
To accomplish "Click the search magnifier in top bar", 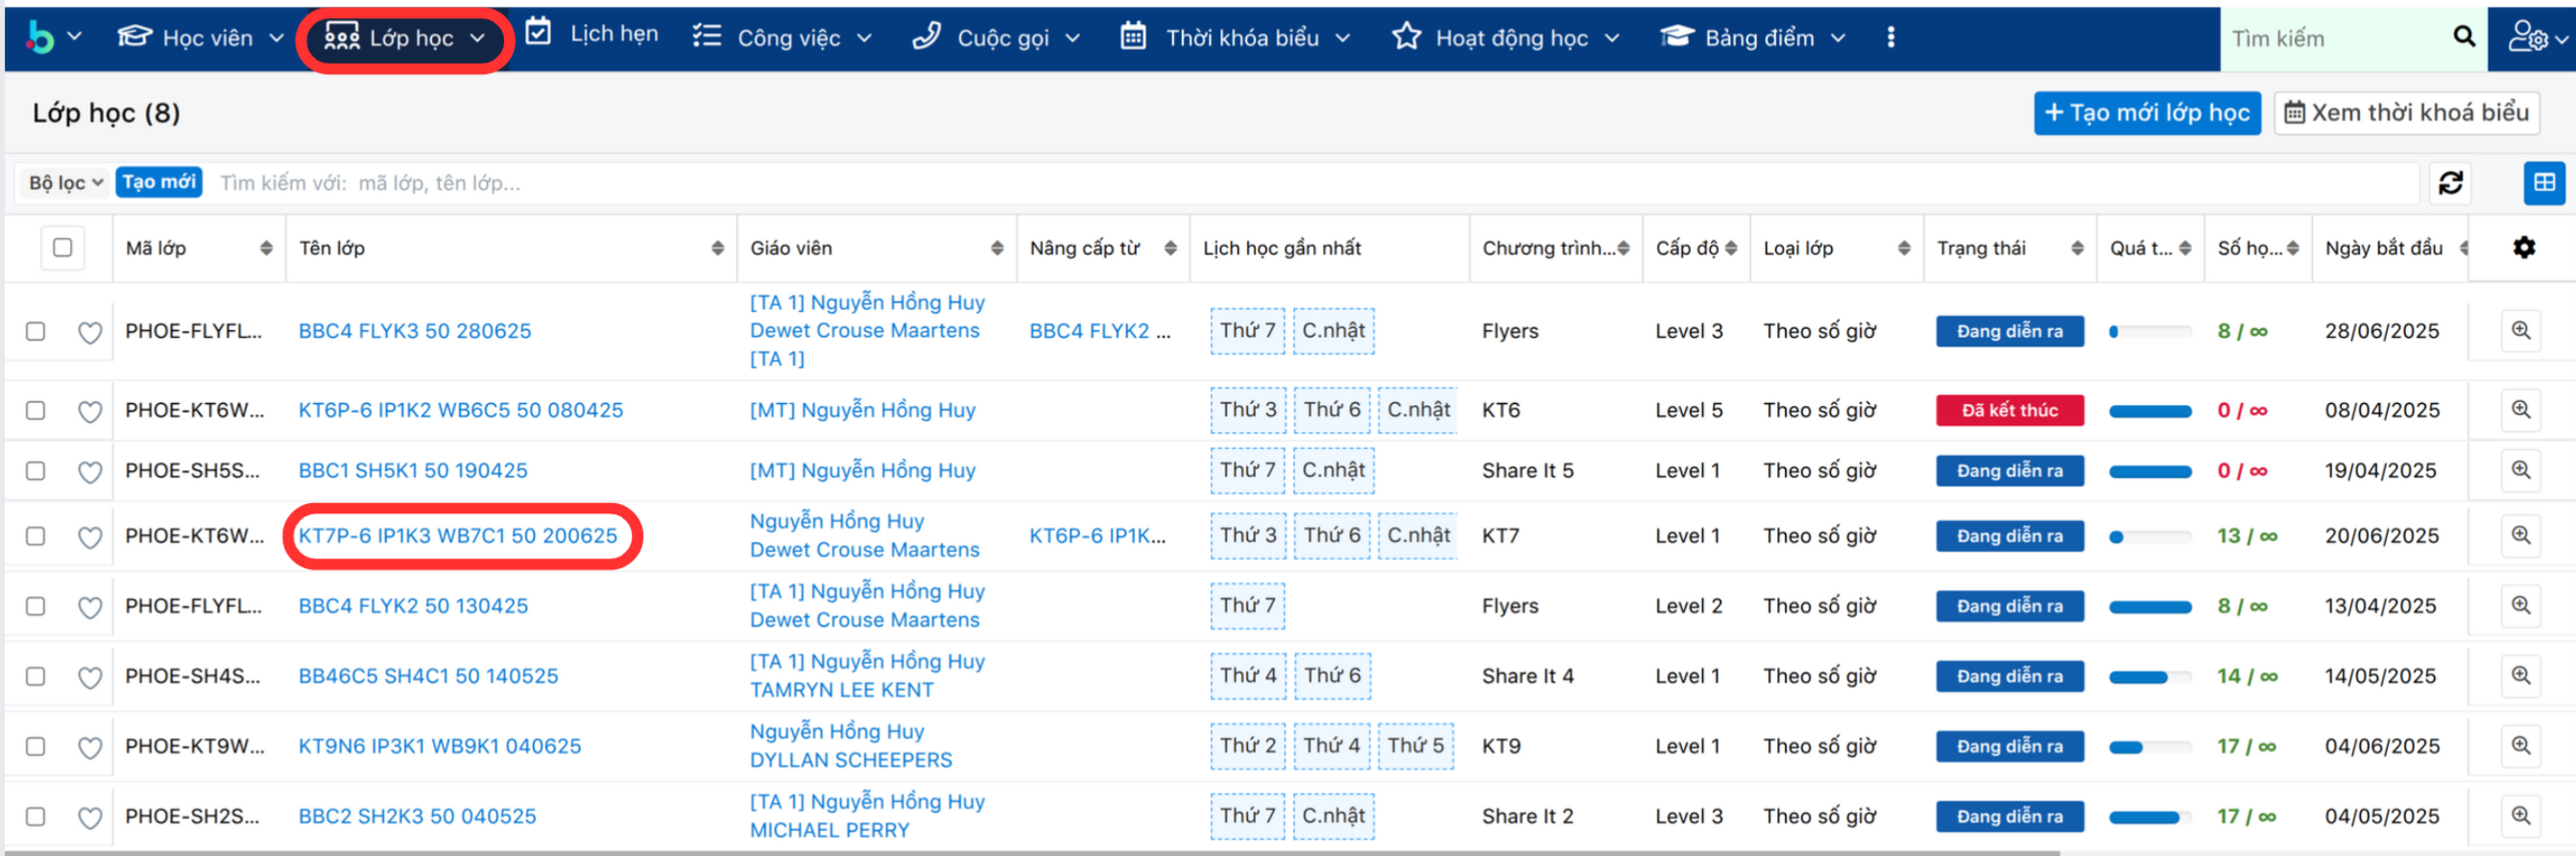I will 2464,38.
